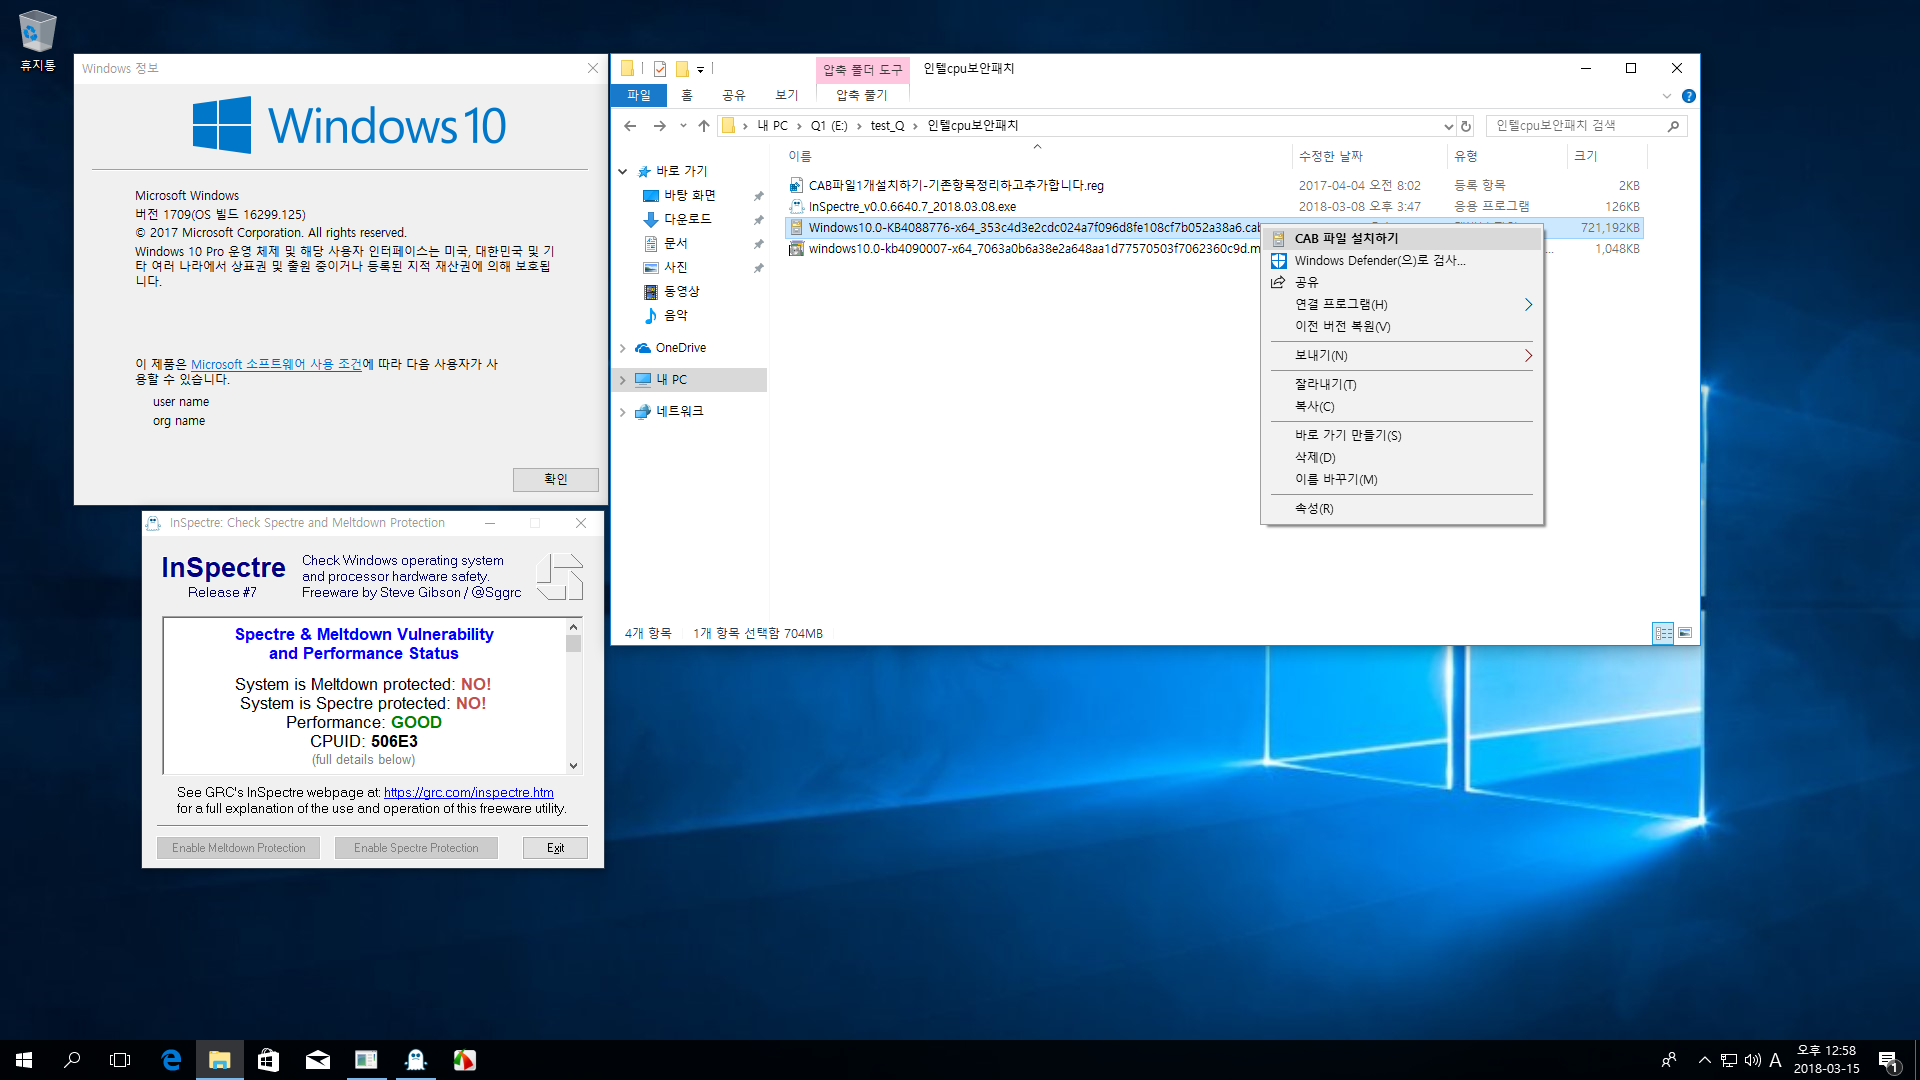This screenshot has height=1080, width=1920.
Task: Open the Recycle Bin desktop icon
Action: pyautogui.click(x=37, y=40)
